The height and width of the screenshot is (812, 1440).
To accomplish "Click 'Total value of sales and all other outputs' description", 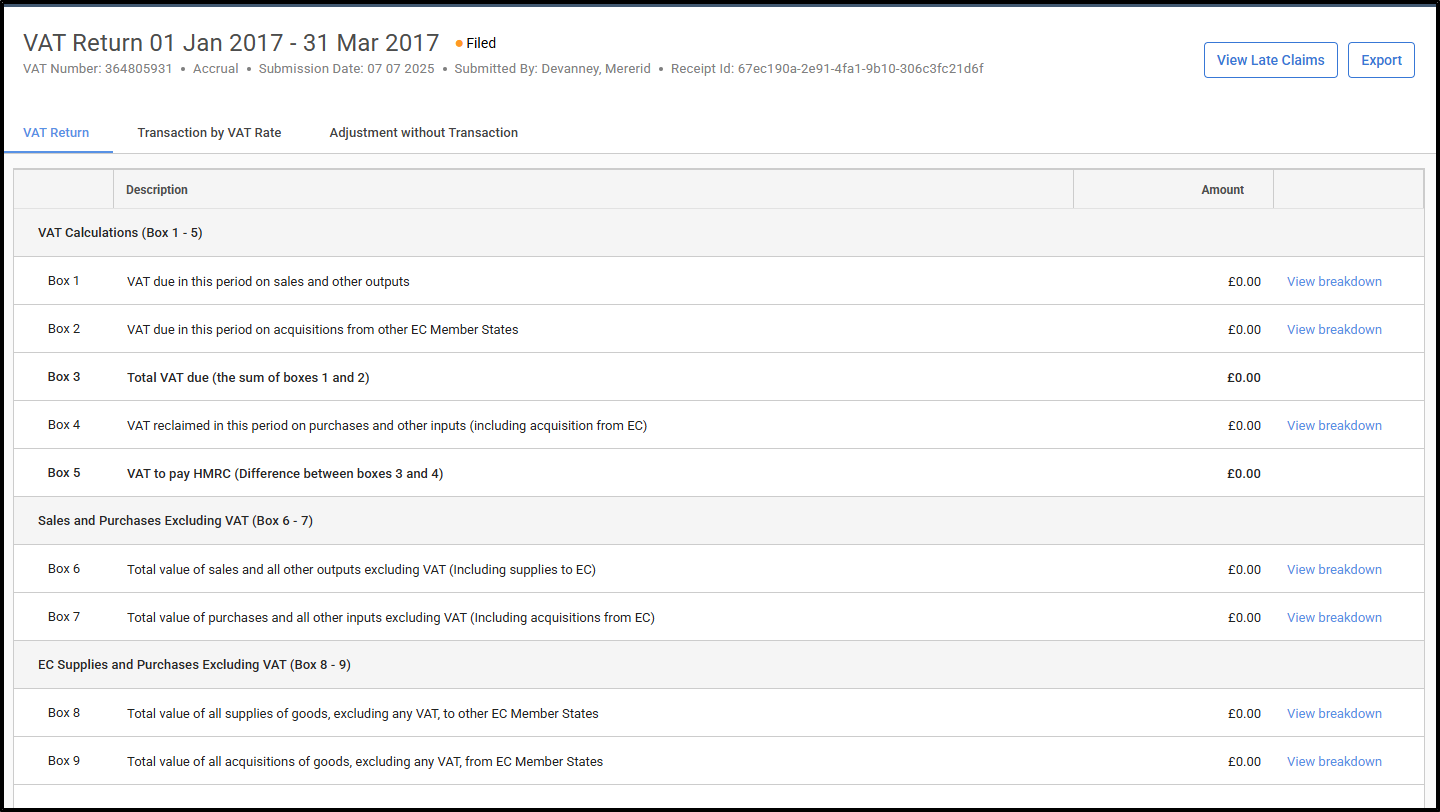I will coord(361,569).
